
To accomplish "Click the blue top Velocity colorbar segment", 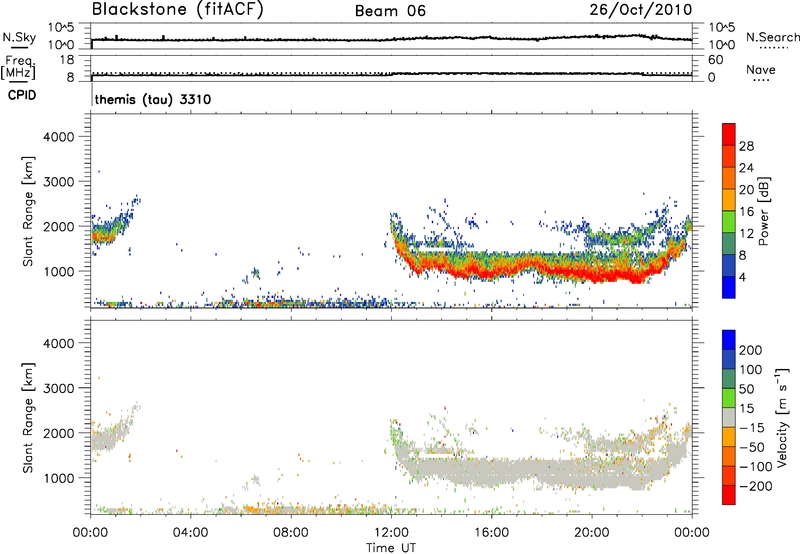I will [729, 340].
